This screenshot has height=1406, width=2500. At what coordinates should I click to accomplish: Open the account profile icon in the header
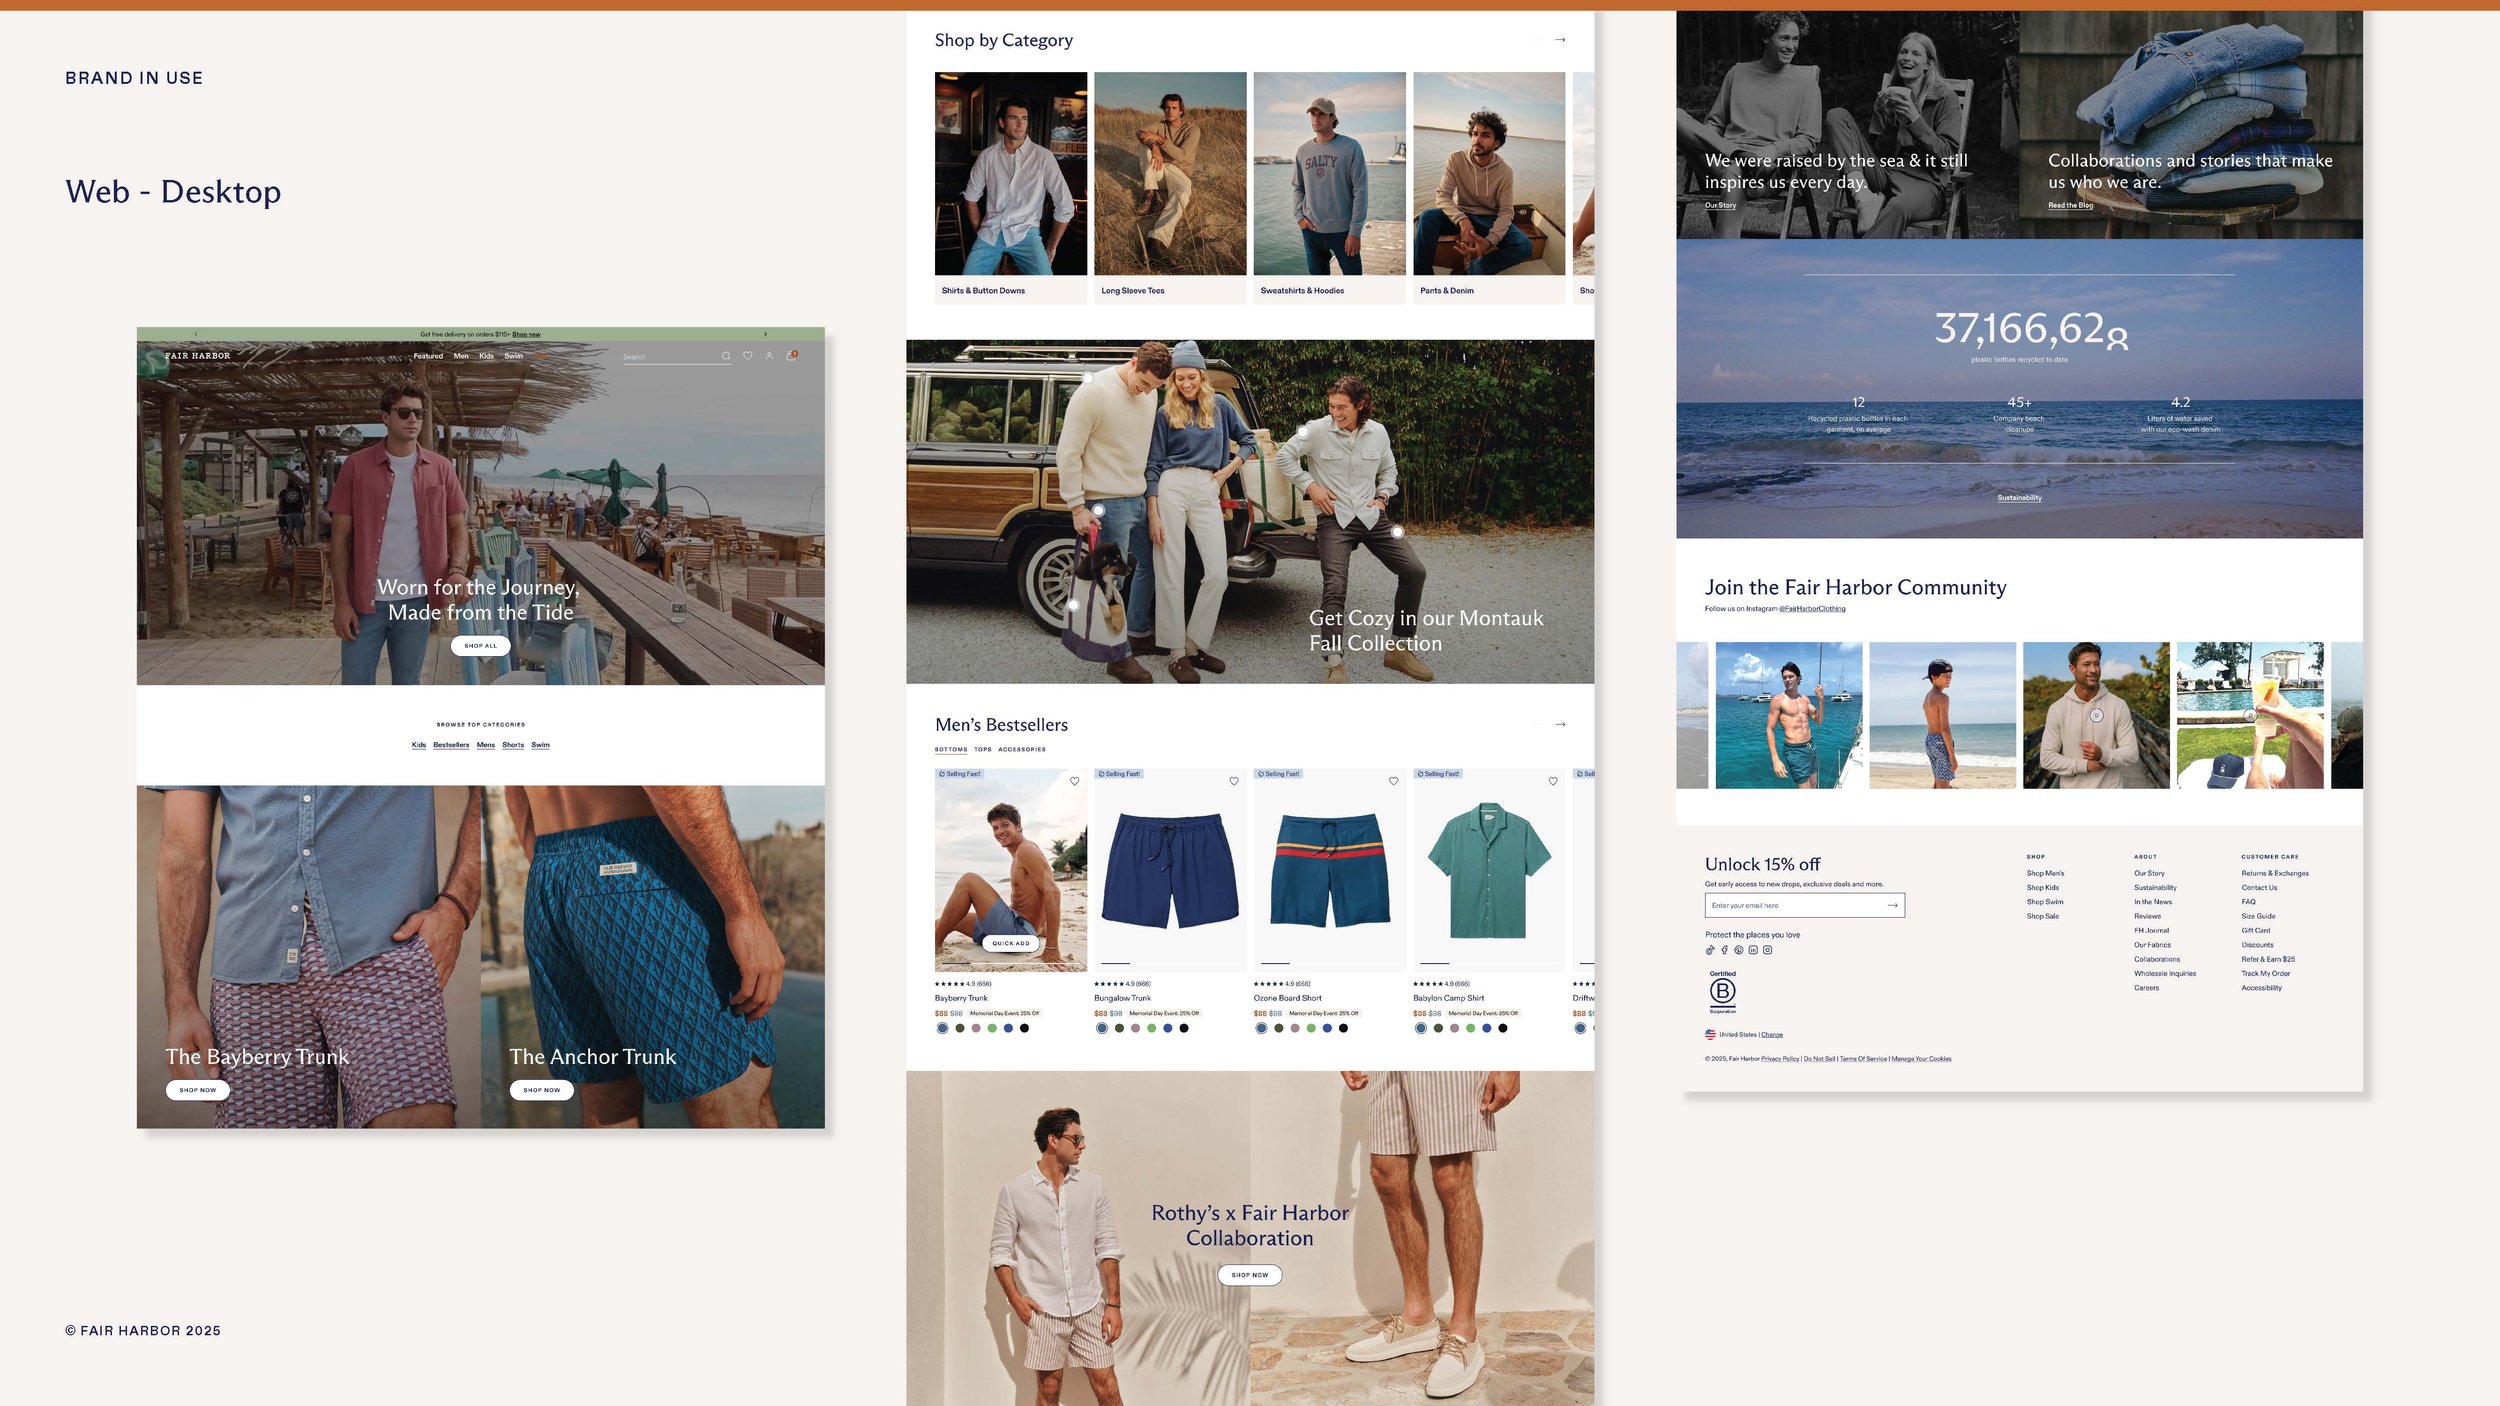coord(769,356)
